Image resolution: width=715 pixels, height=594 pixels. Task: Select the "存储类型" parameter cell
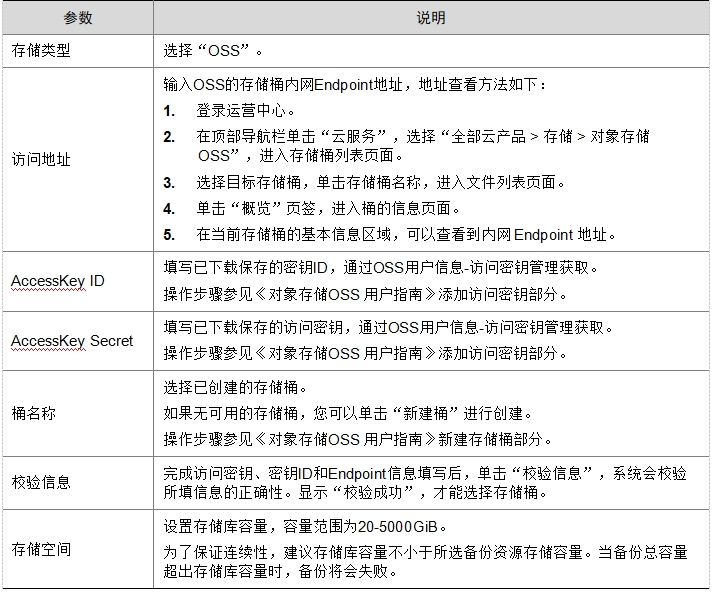78,51
